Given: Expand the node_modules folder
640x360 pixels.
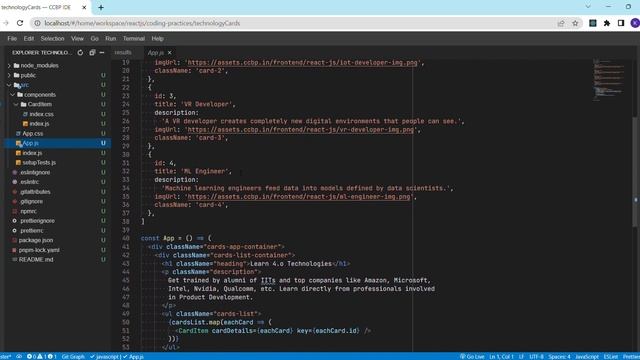Looking at the screenshot, I should click(x=39, y=65).
